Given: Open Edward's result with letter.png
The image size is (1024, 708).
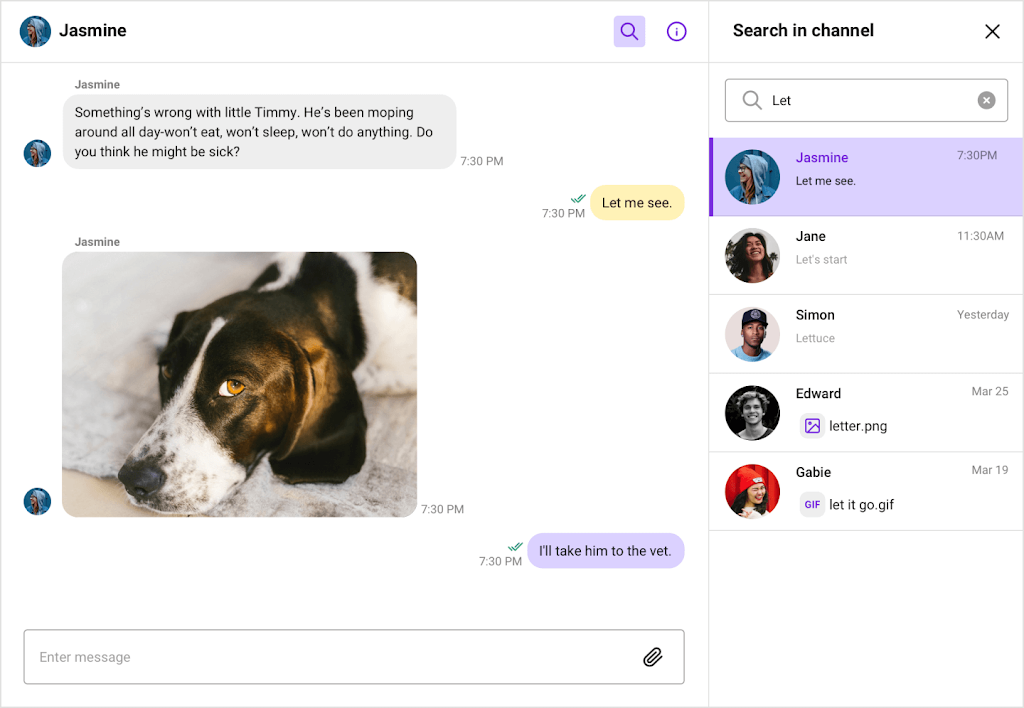Looking at the screenshot, I should pyautogui.click(x=866, y=413).
